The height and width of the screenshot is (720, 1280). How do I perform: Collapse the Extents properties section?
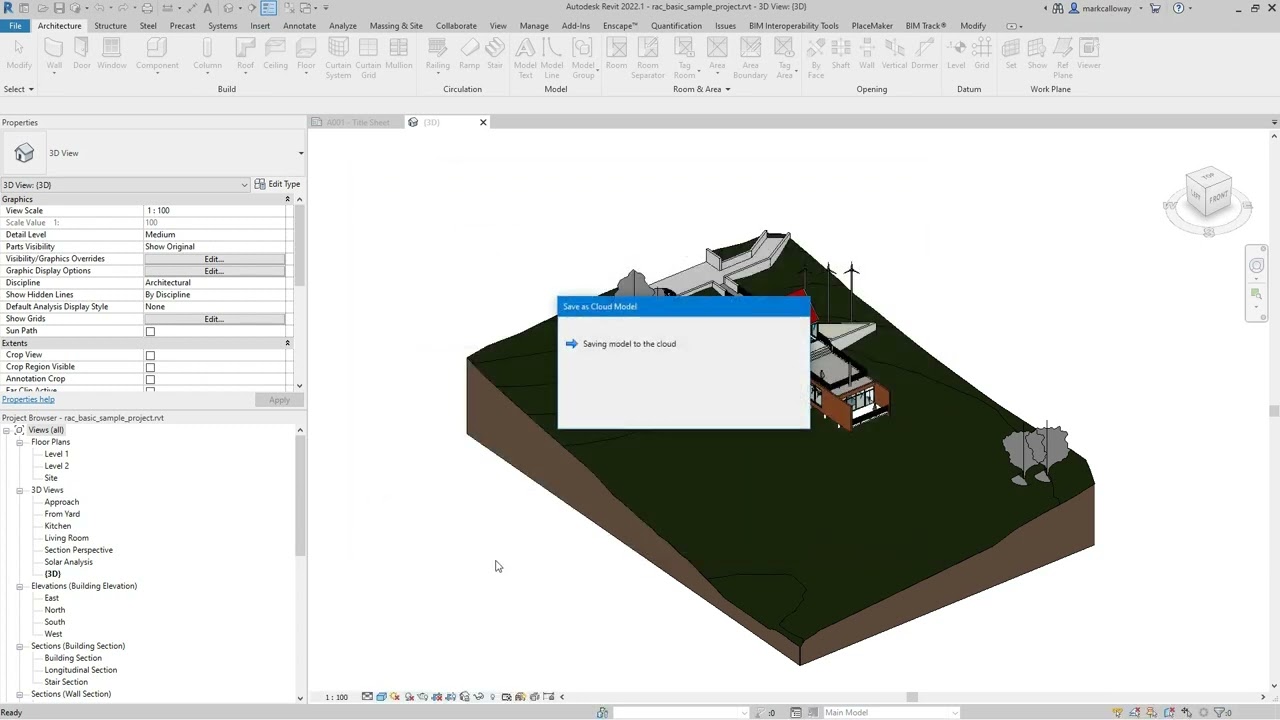point(287,343)
